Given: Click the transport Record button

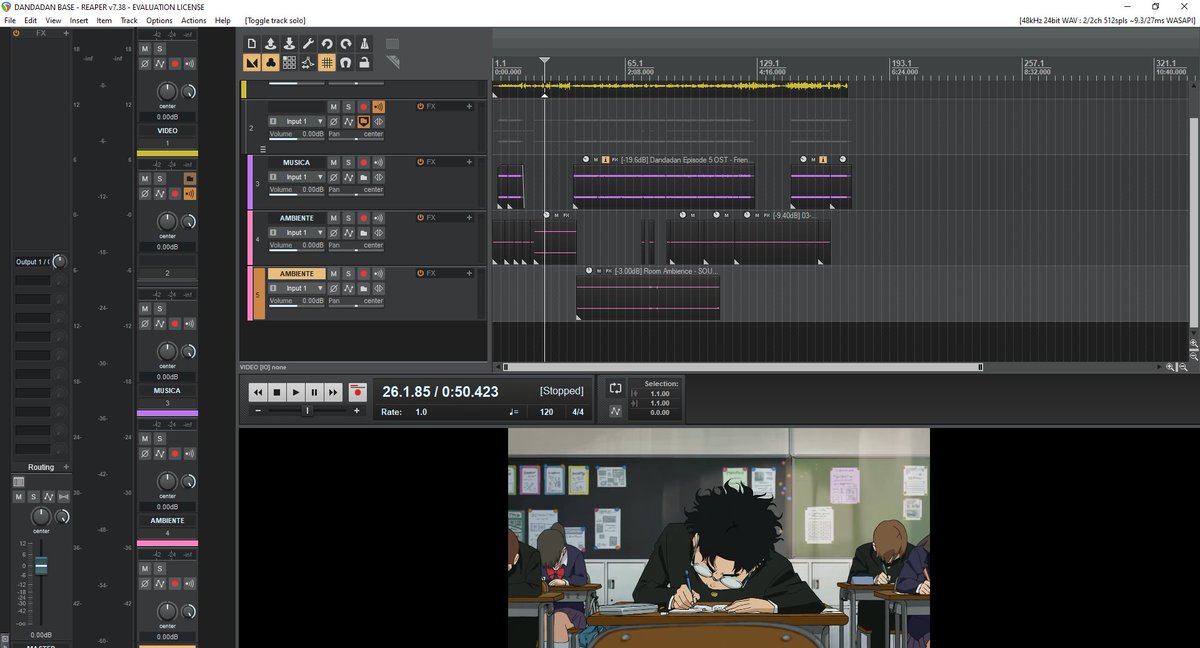Looking at the screenshot, I should click(x=358, y=392).
